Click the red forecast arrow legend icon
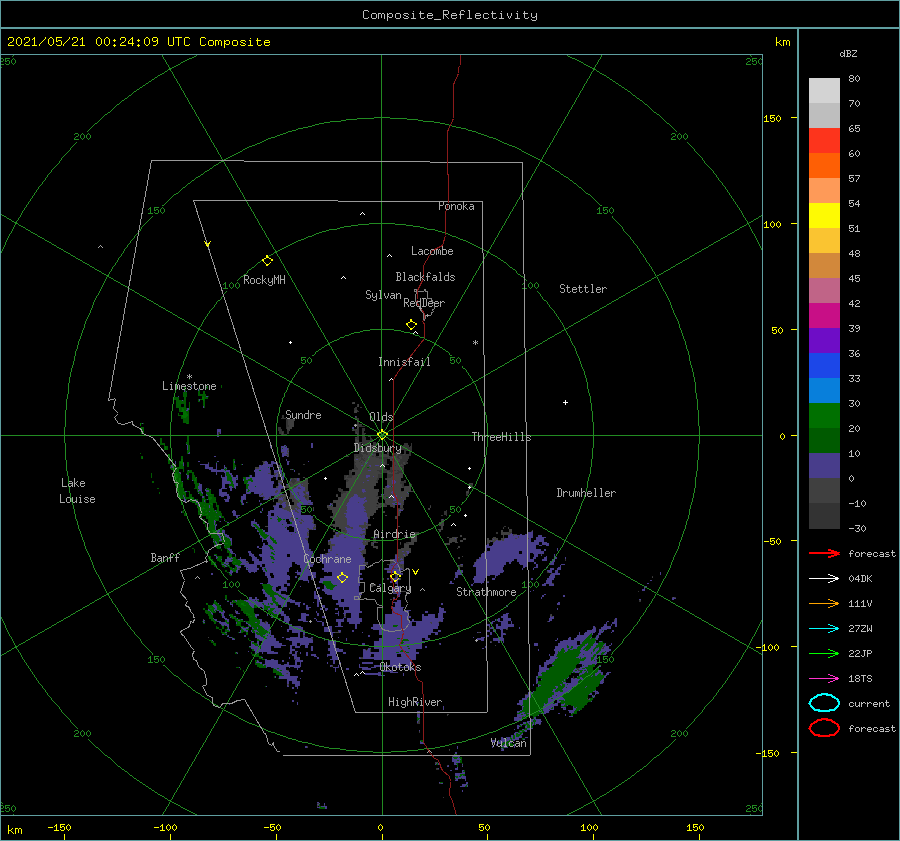Viewport: 900px width, 841px height. [x=824, y=553]
